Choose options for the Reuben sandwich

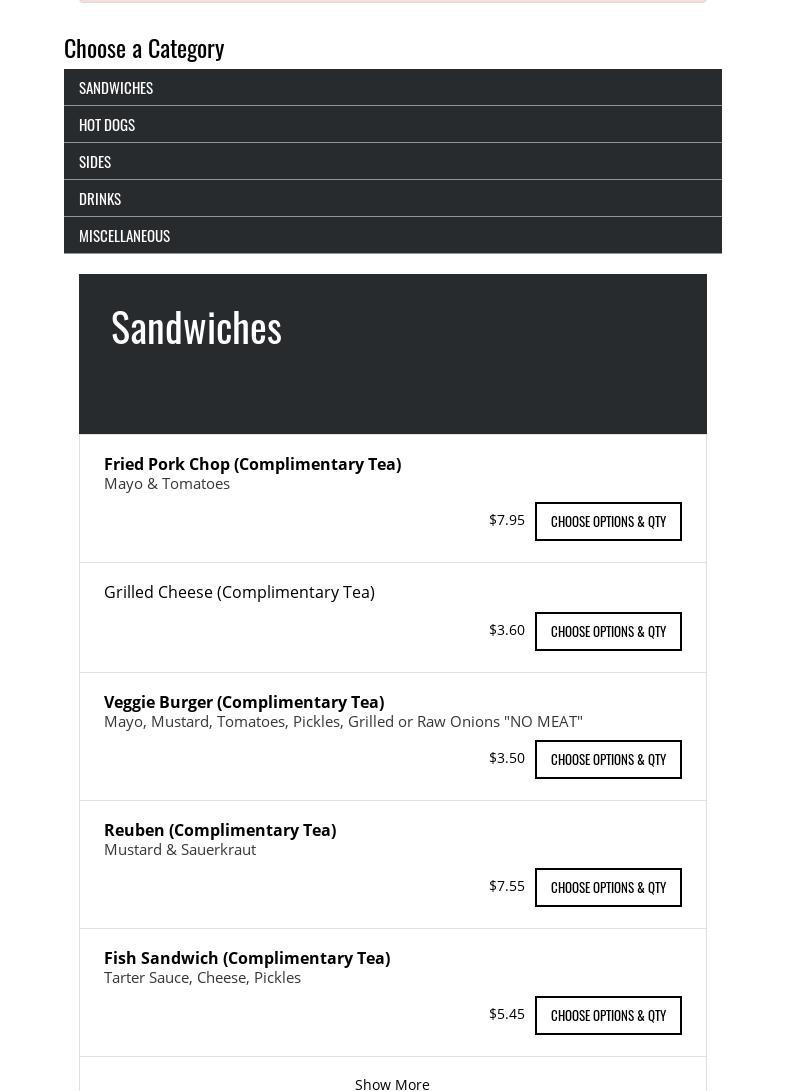(608, 888)
